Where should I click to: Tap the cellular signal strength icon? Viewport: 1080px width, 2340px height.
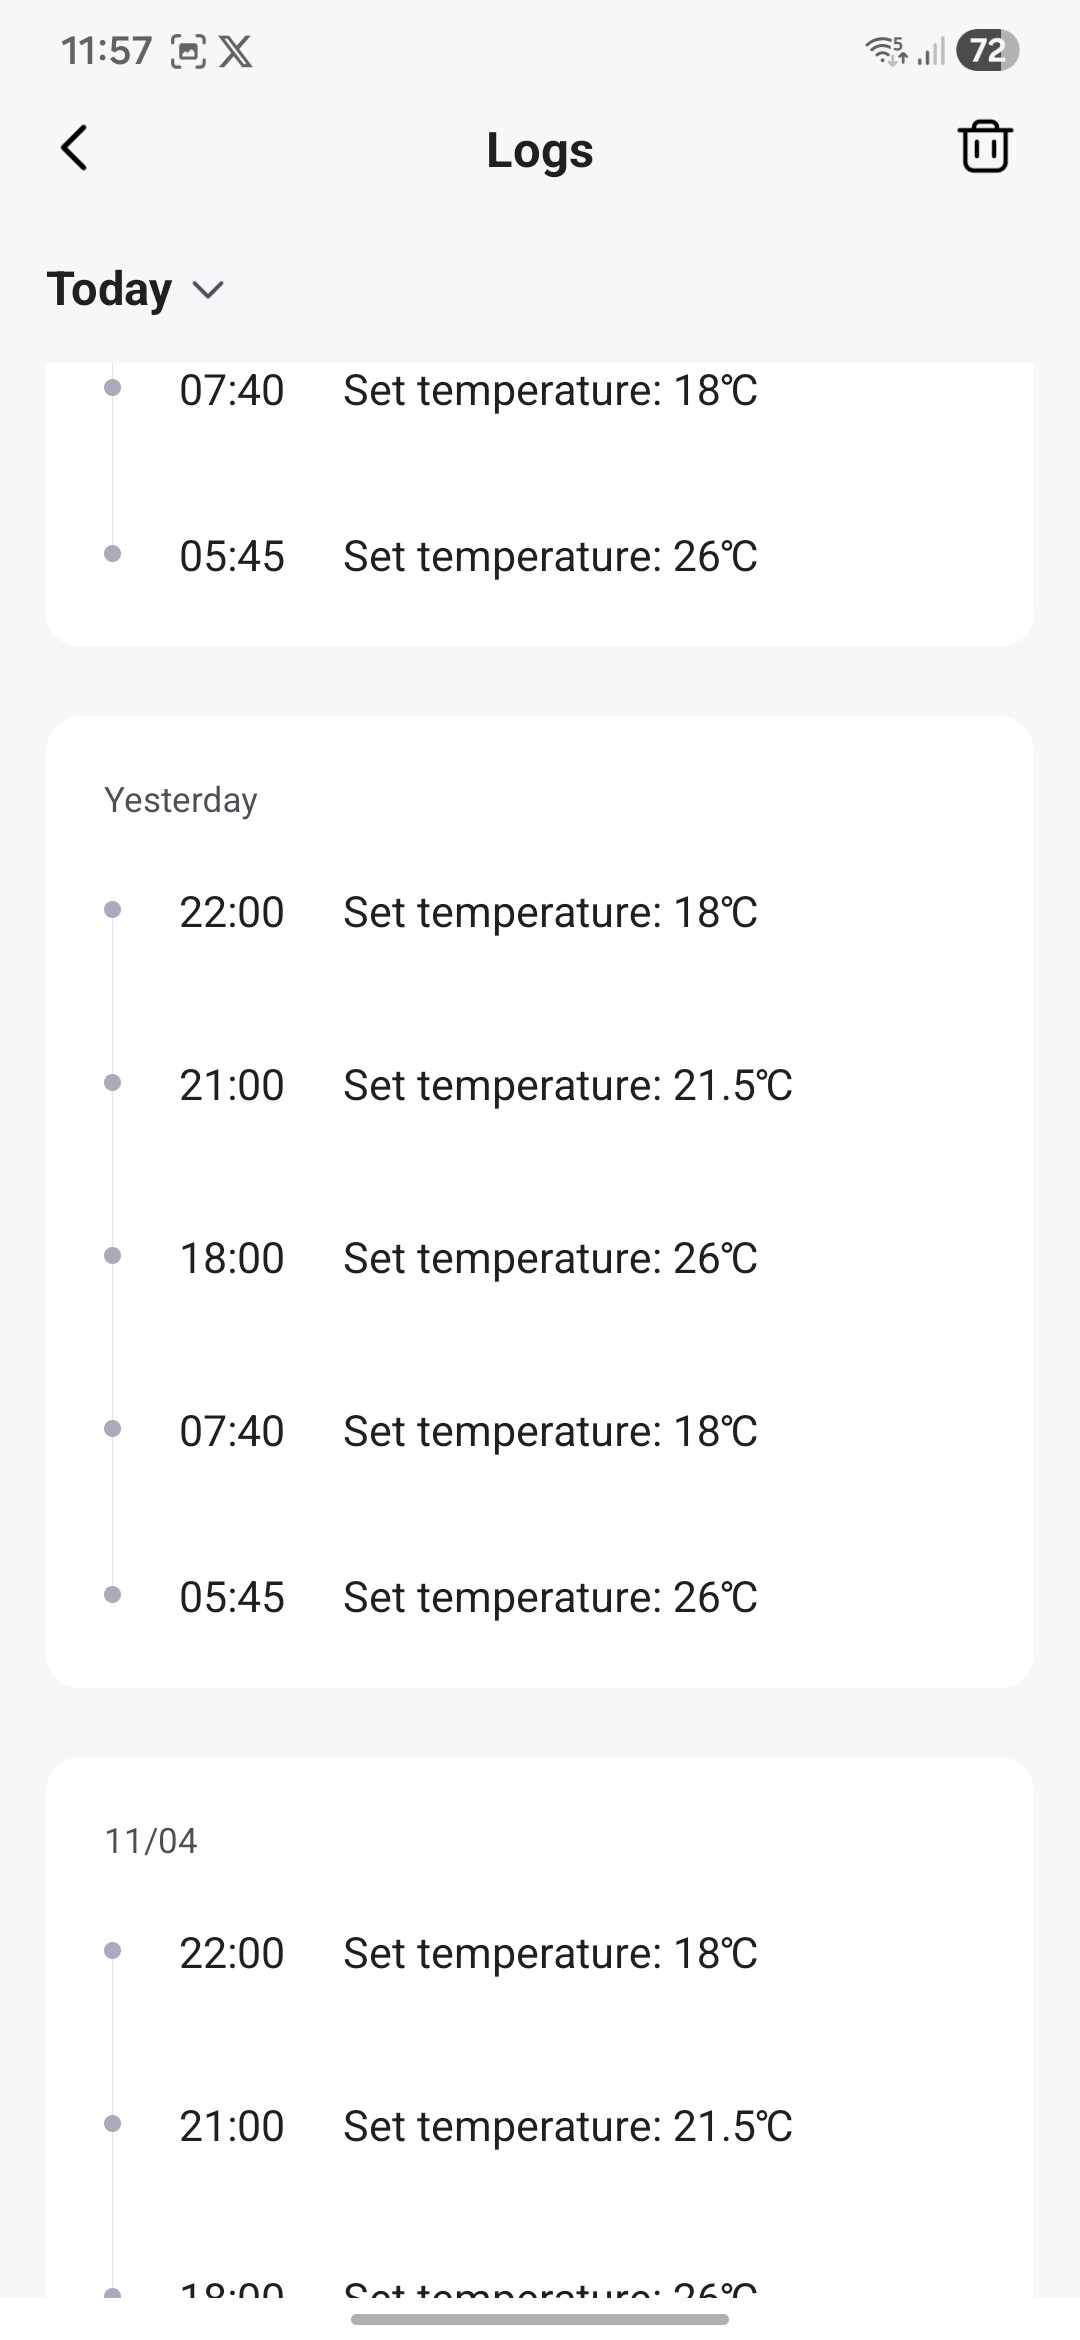click(x=931, y=51)
